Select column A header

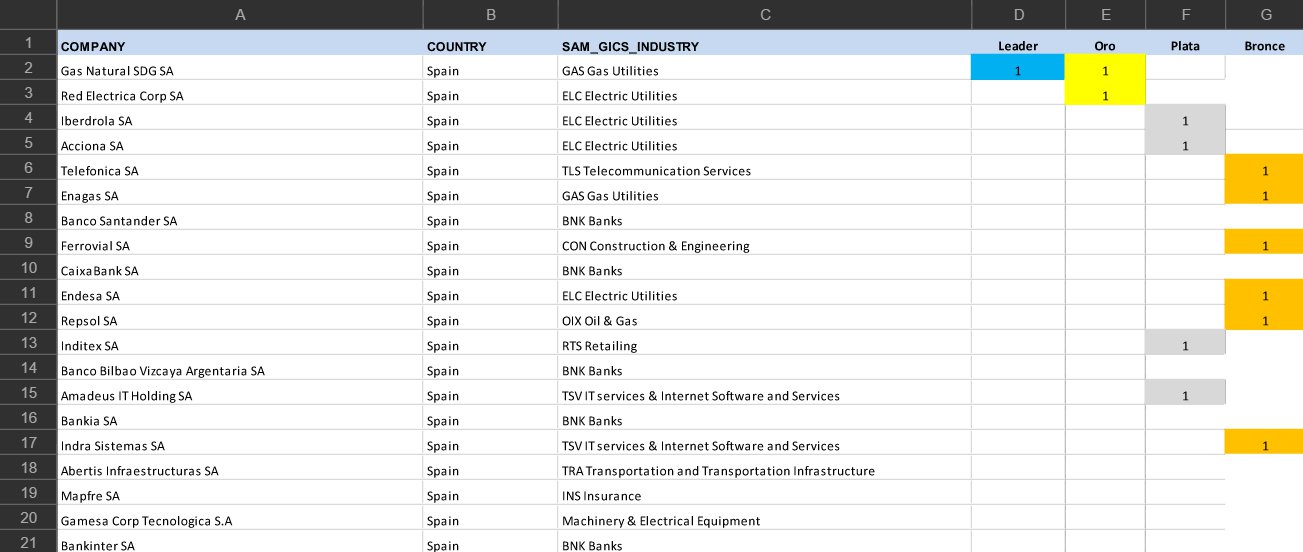[x=240, y=14]
